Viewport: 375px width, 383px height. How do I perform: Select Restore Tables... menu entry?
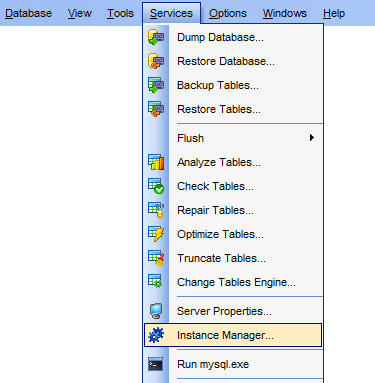tap(233, 109)
